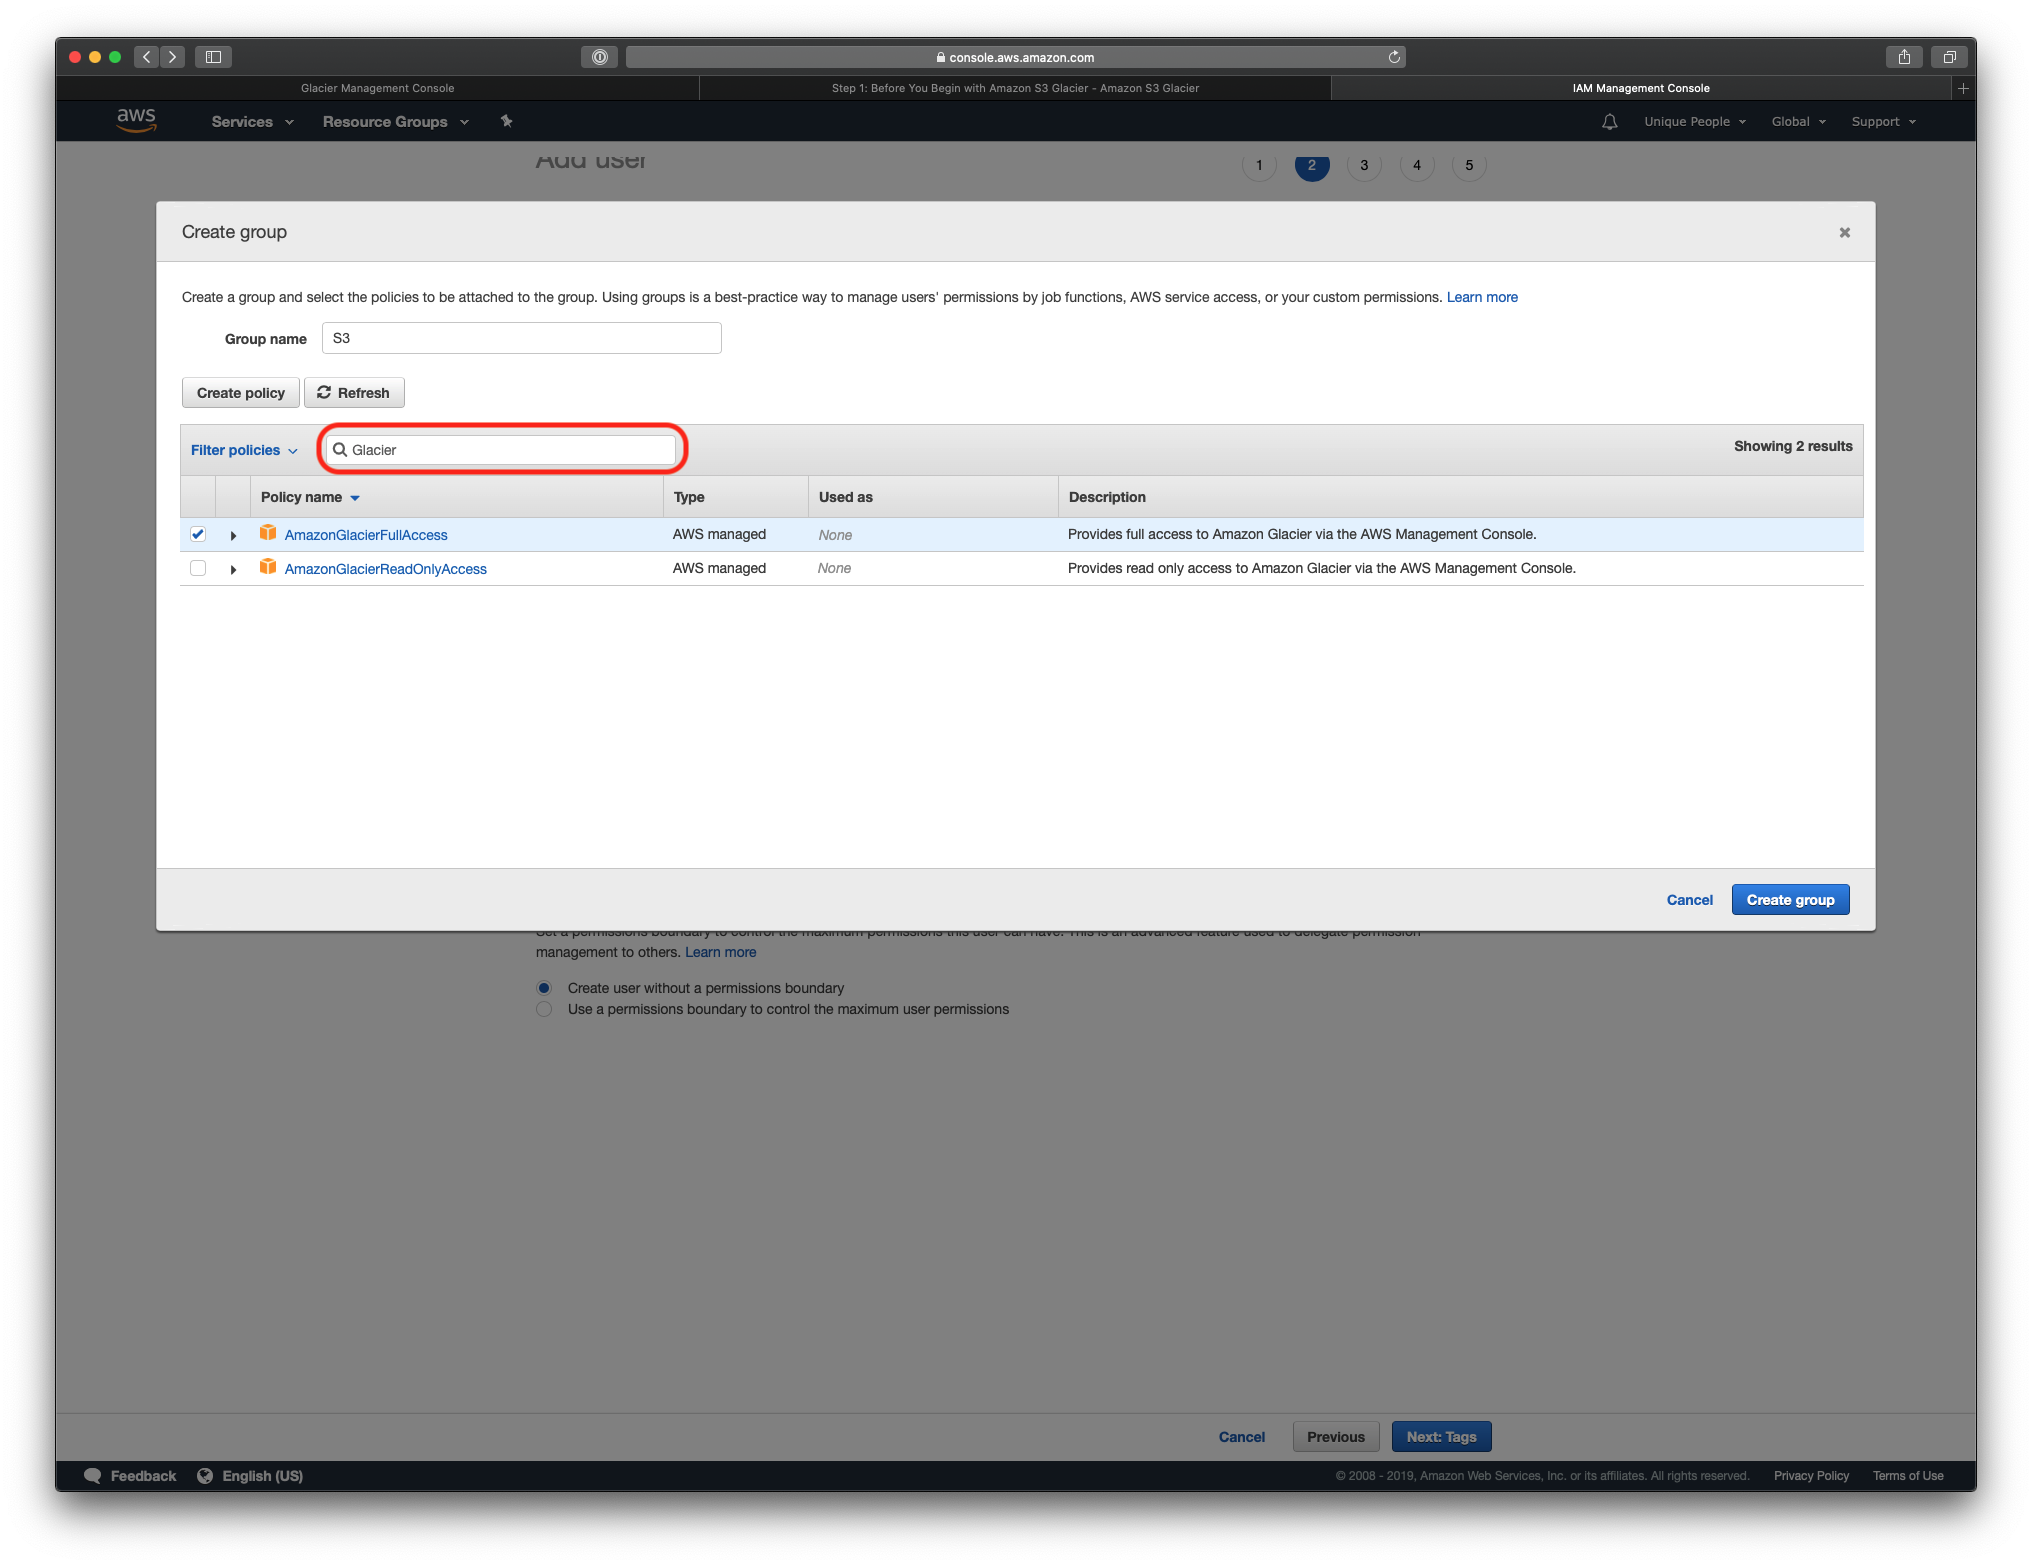Click the Create policy button
This screenshot has height=1565, width=2032.
click(x=240, y=393)
